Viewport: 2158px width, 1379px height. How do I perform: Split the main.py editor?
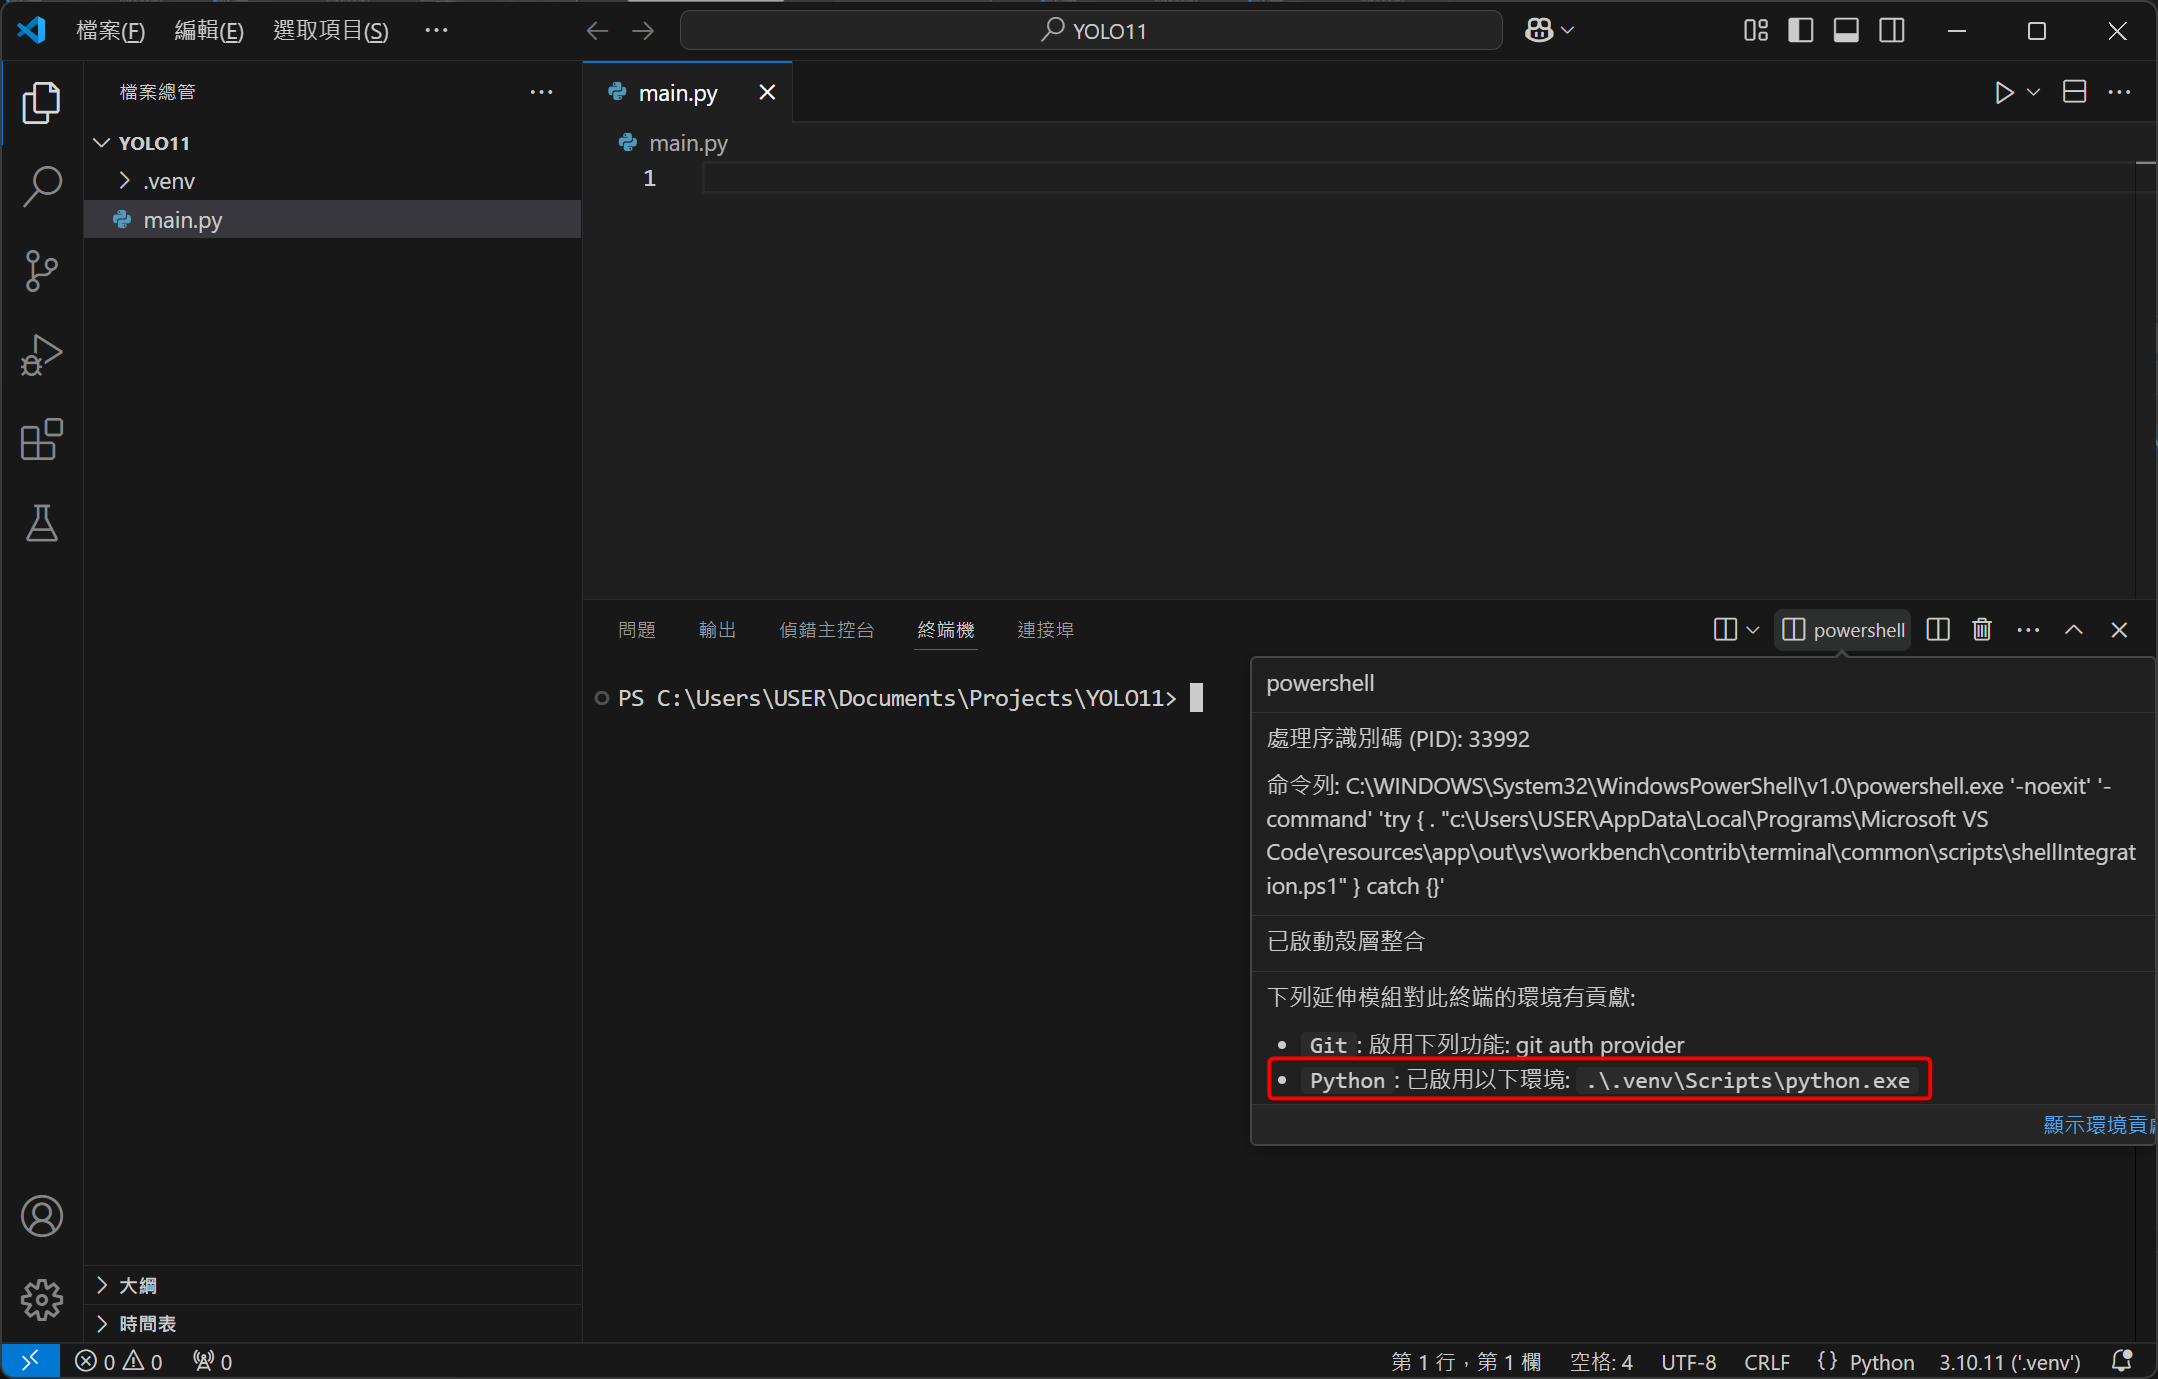pyautogui.click(x=2074, y=92)
